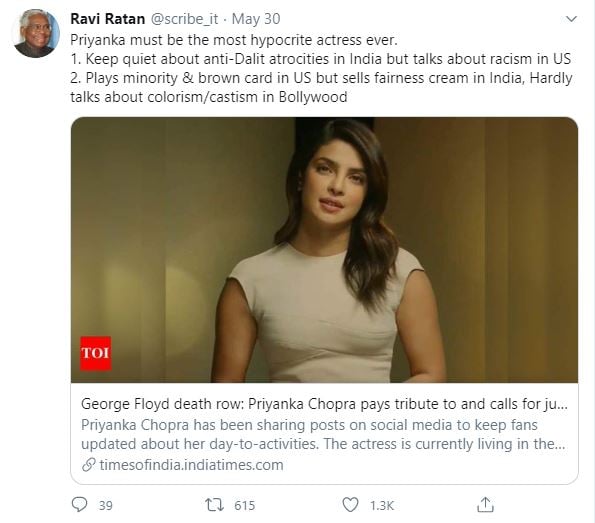
Task: Retweet this post using the retweet icon
Action: pyautogui.click(x=214, y=505)
